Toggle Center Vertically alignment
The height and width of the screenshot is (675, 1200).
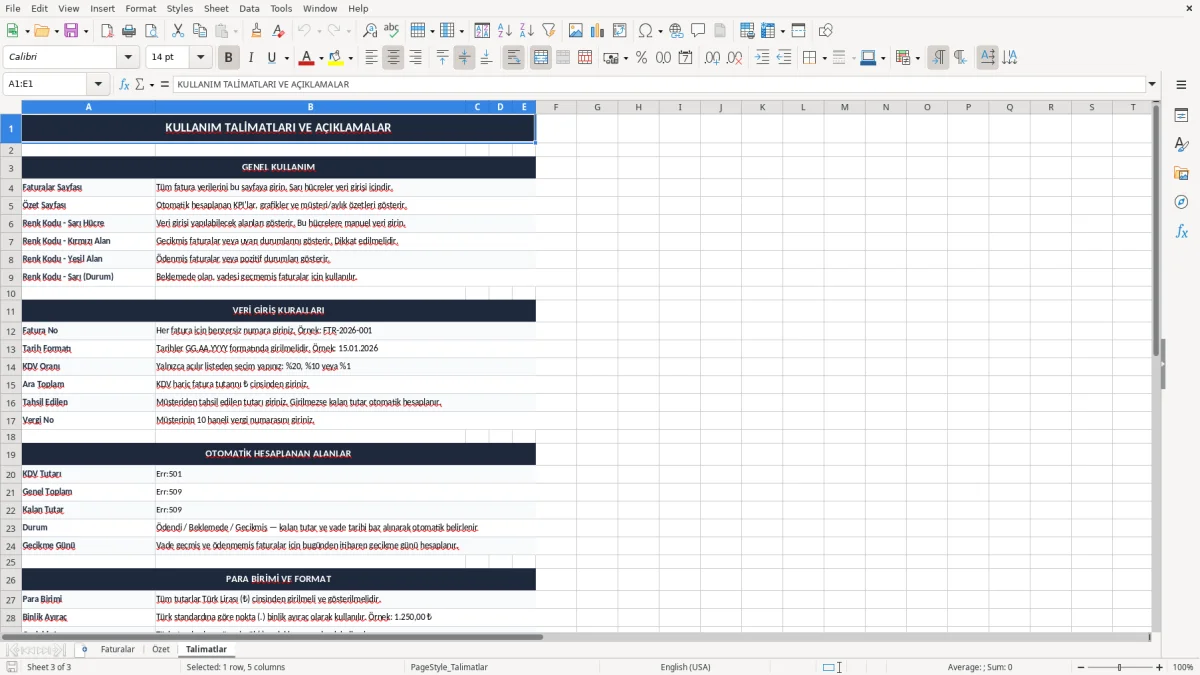tap(464, 58)
